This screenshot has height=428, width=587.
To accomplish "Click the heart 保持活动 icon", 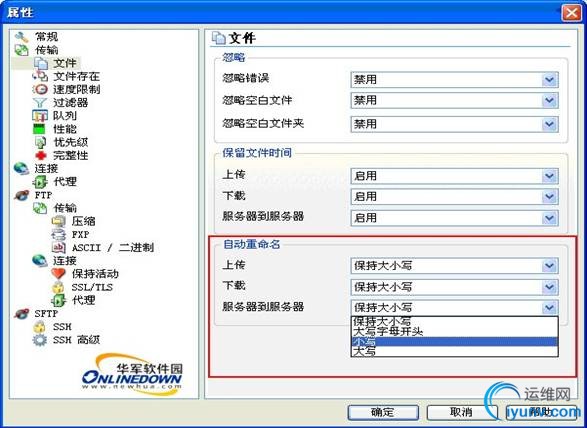I will 58,274.
